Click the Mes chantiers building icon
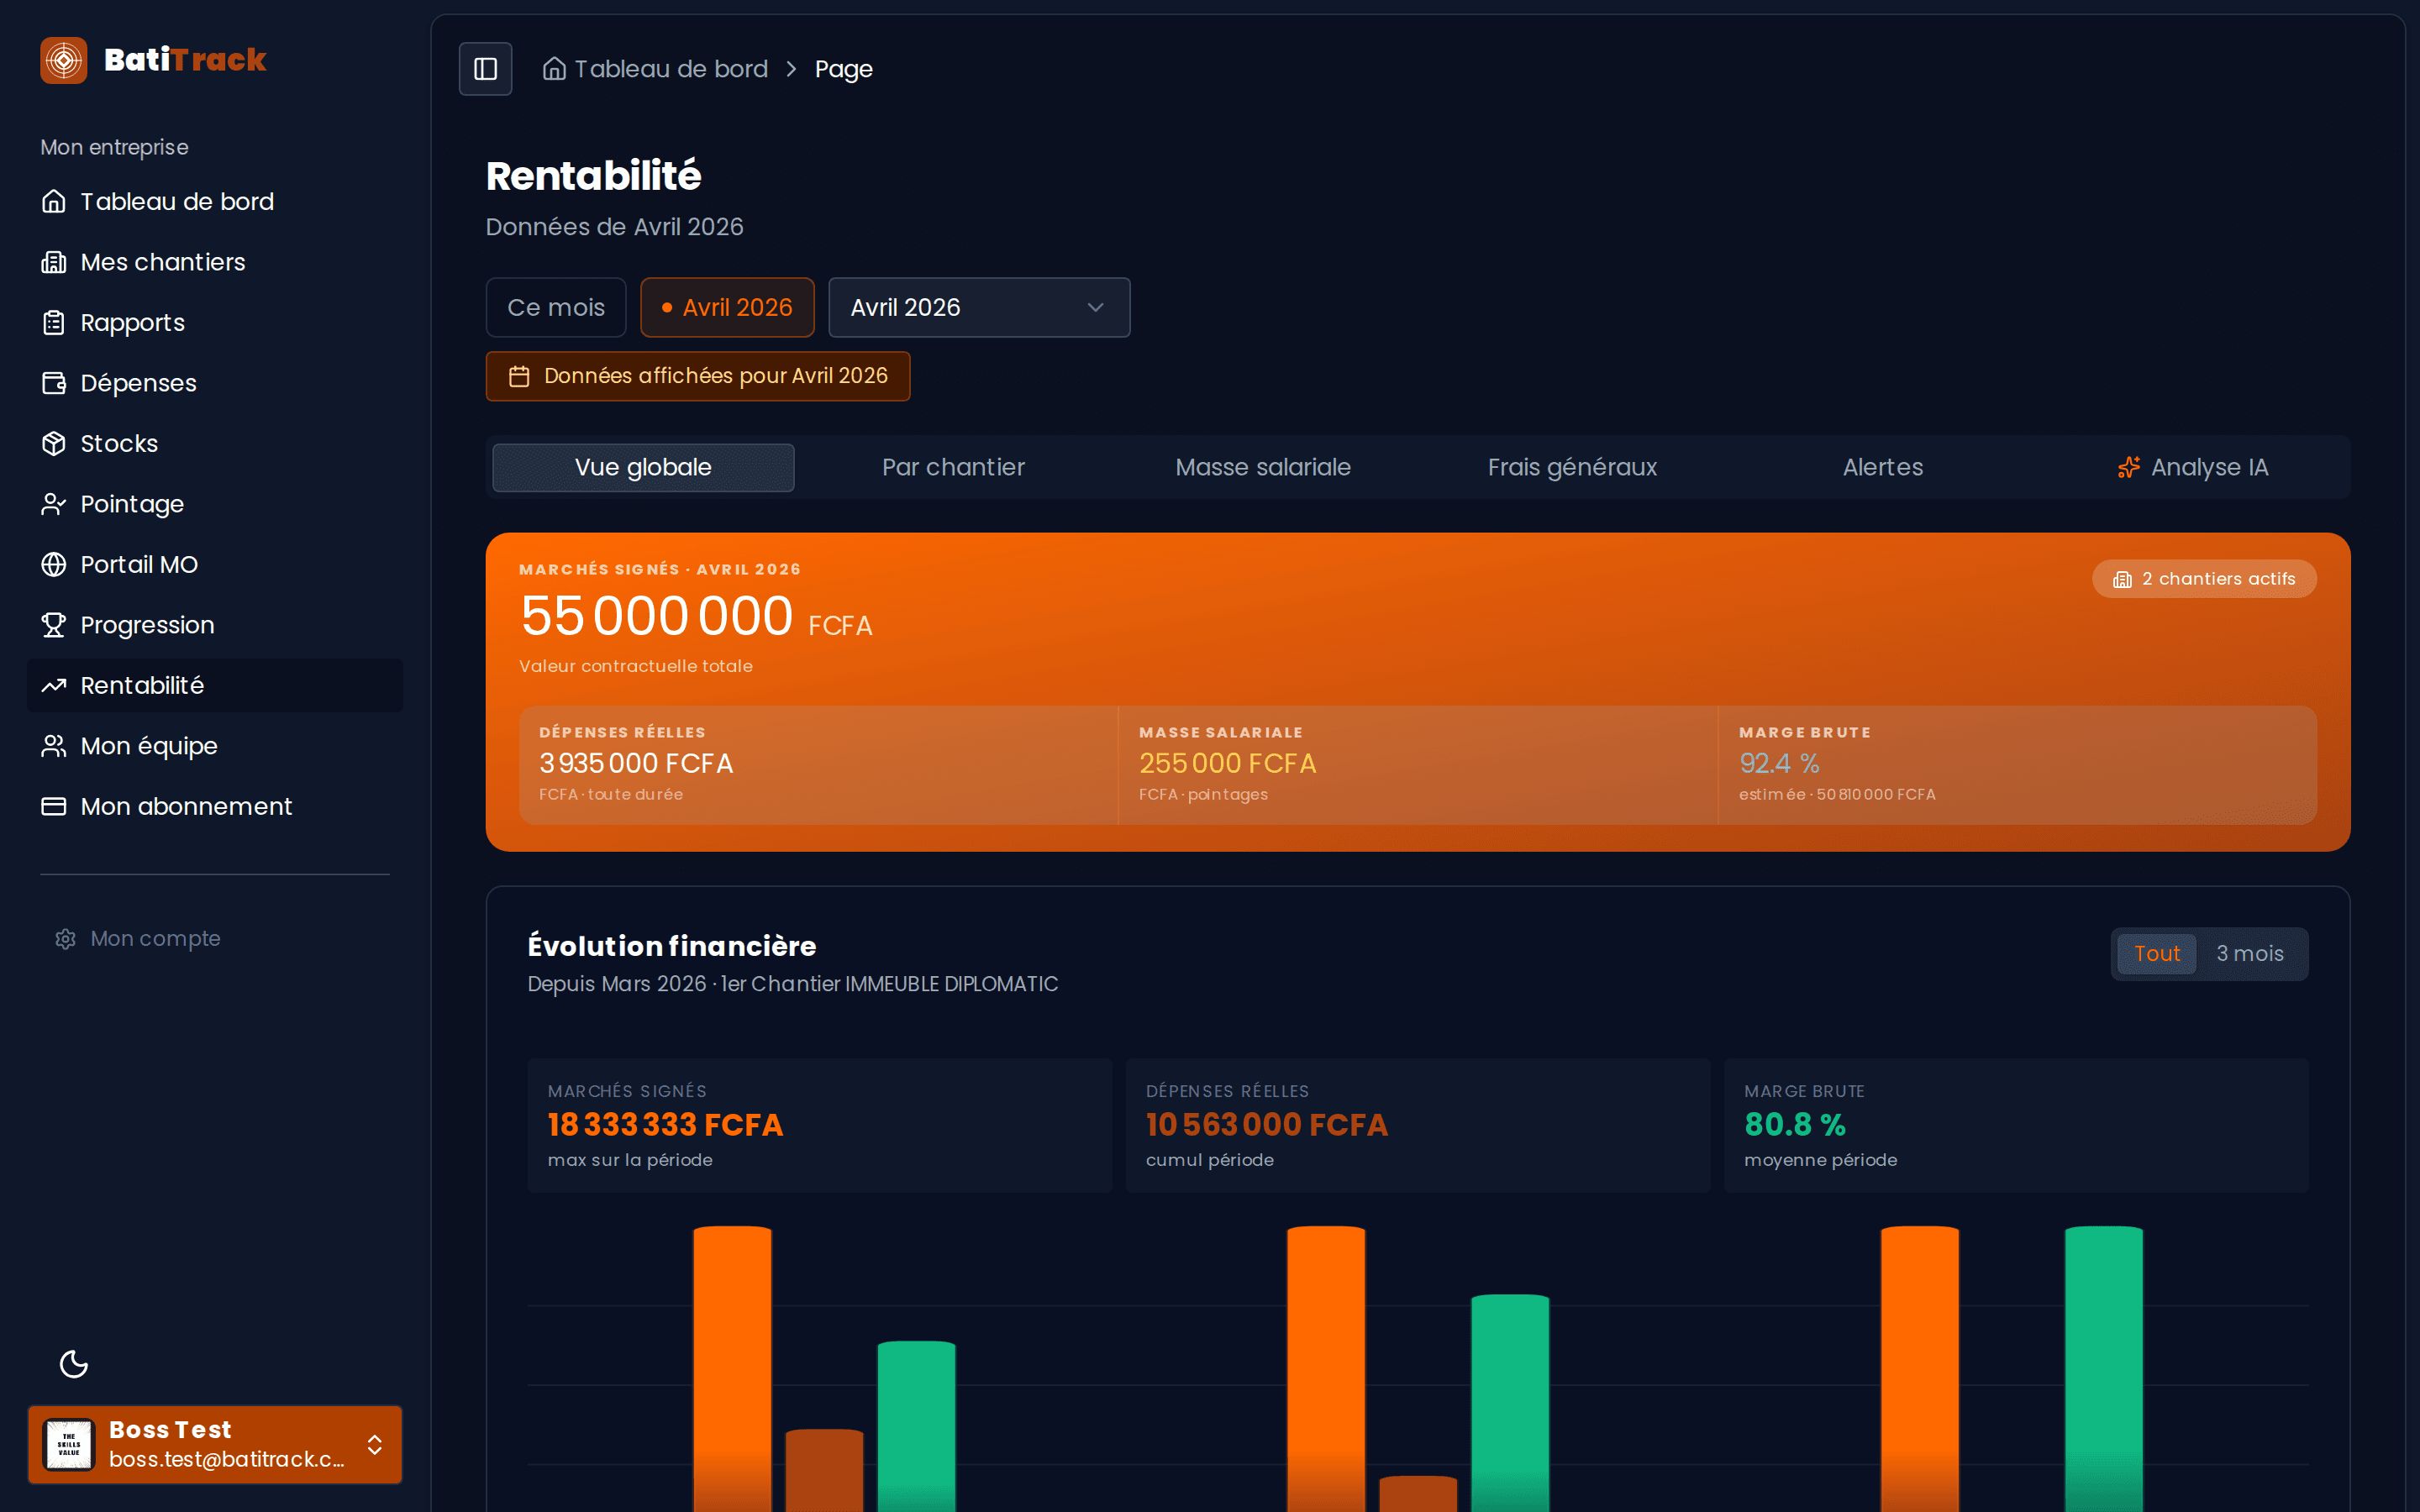Screen dimensions: 2420x1512 coord(54,262)
